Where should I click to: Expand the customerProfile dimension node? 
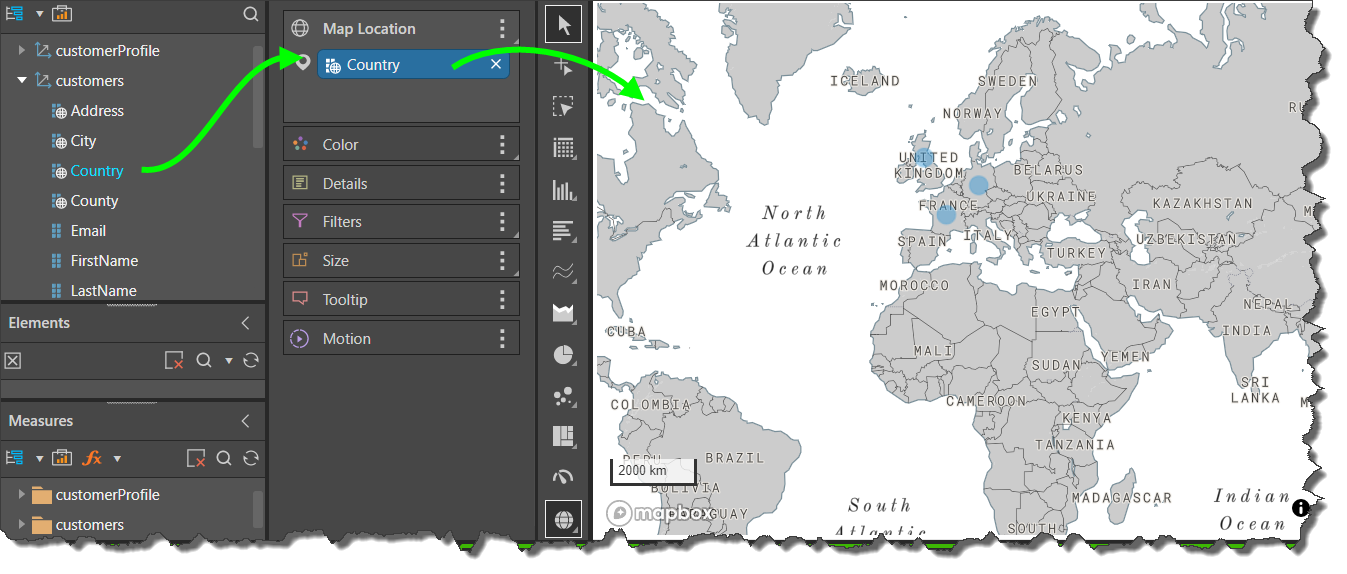[x=22, y=51]
